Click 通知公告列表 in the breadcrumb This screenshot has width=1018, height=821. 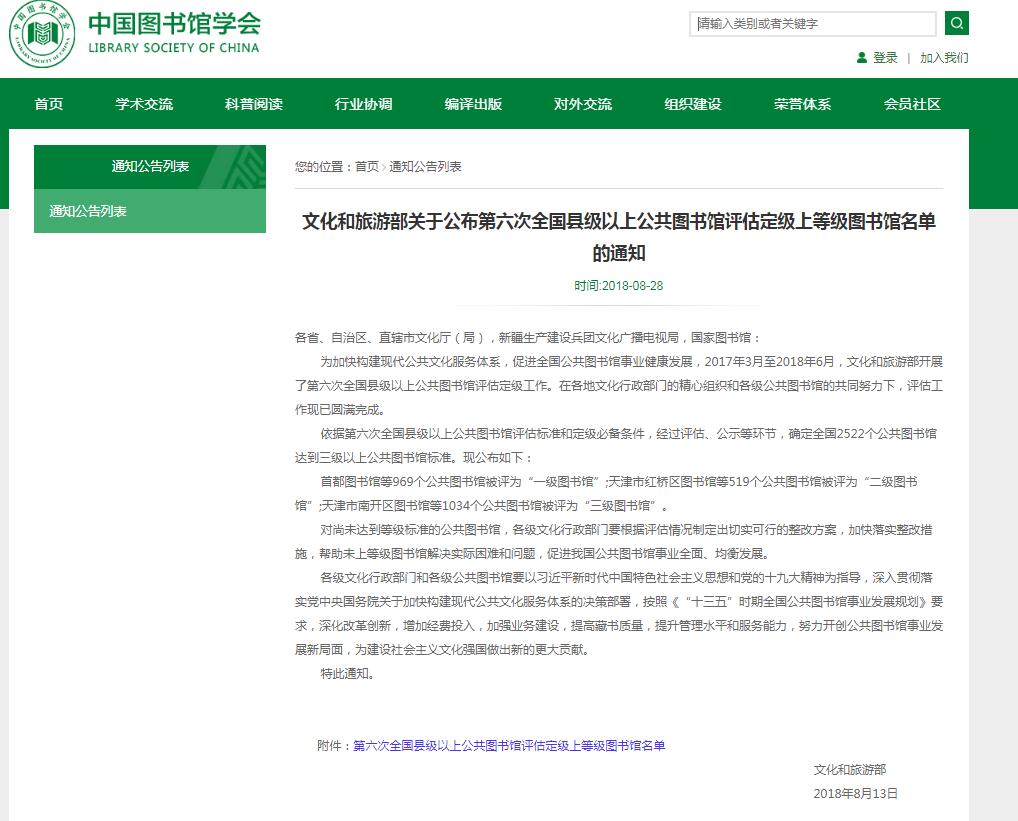coord(425,167)
